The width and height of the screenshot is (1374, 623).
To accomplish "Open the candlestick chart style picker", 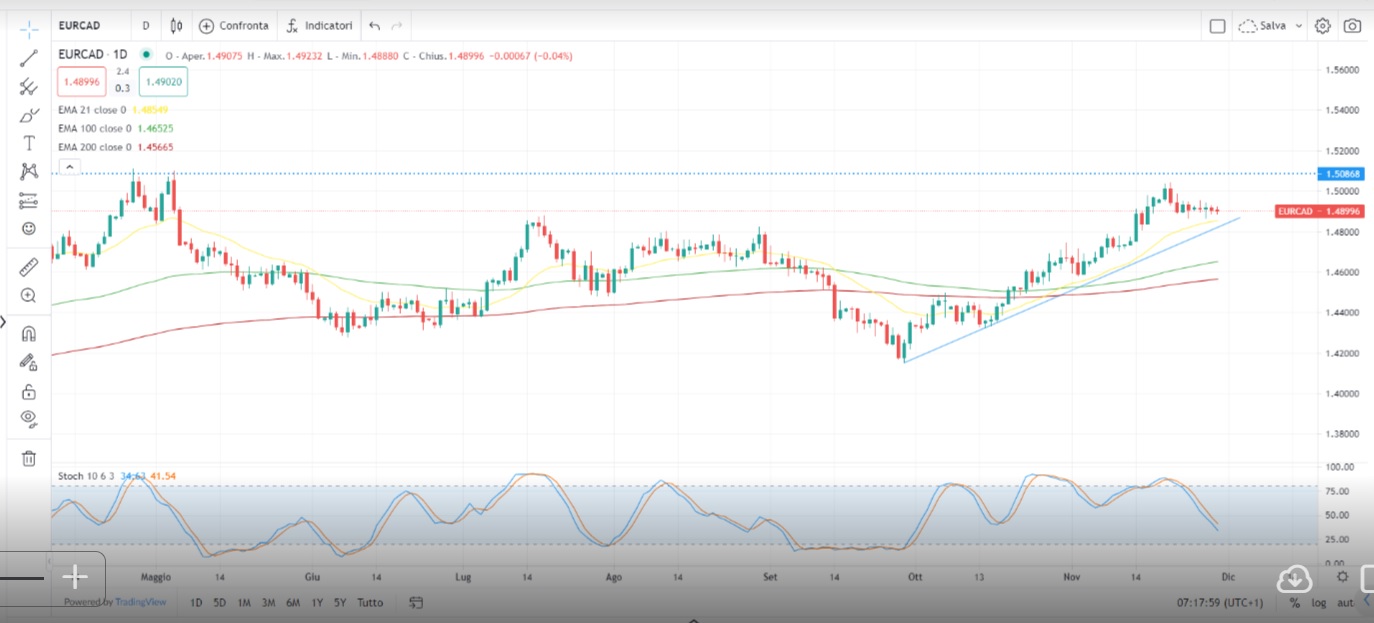I will pos(177,26).
